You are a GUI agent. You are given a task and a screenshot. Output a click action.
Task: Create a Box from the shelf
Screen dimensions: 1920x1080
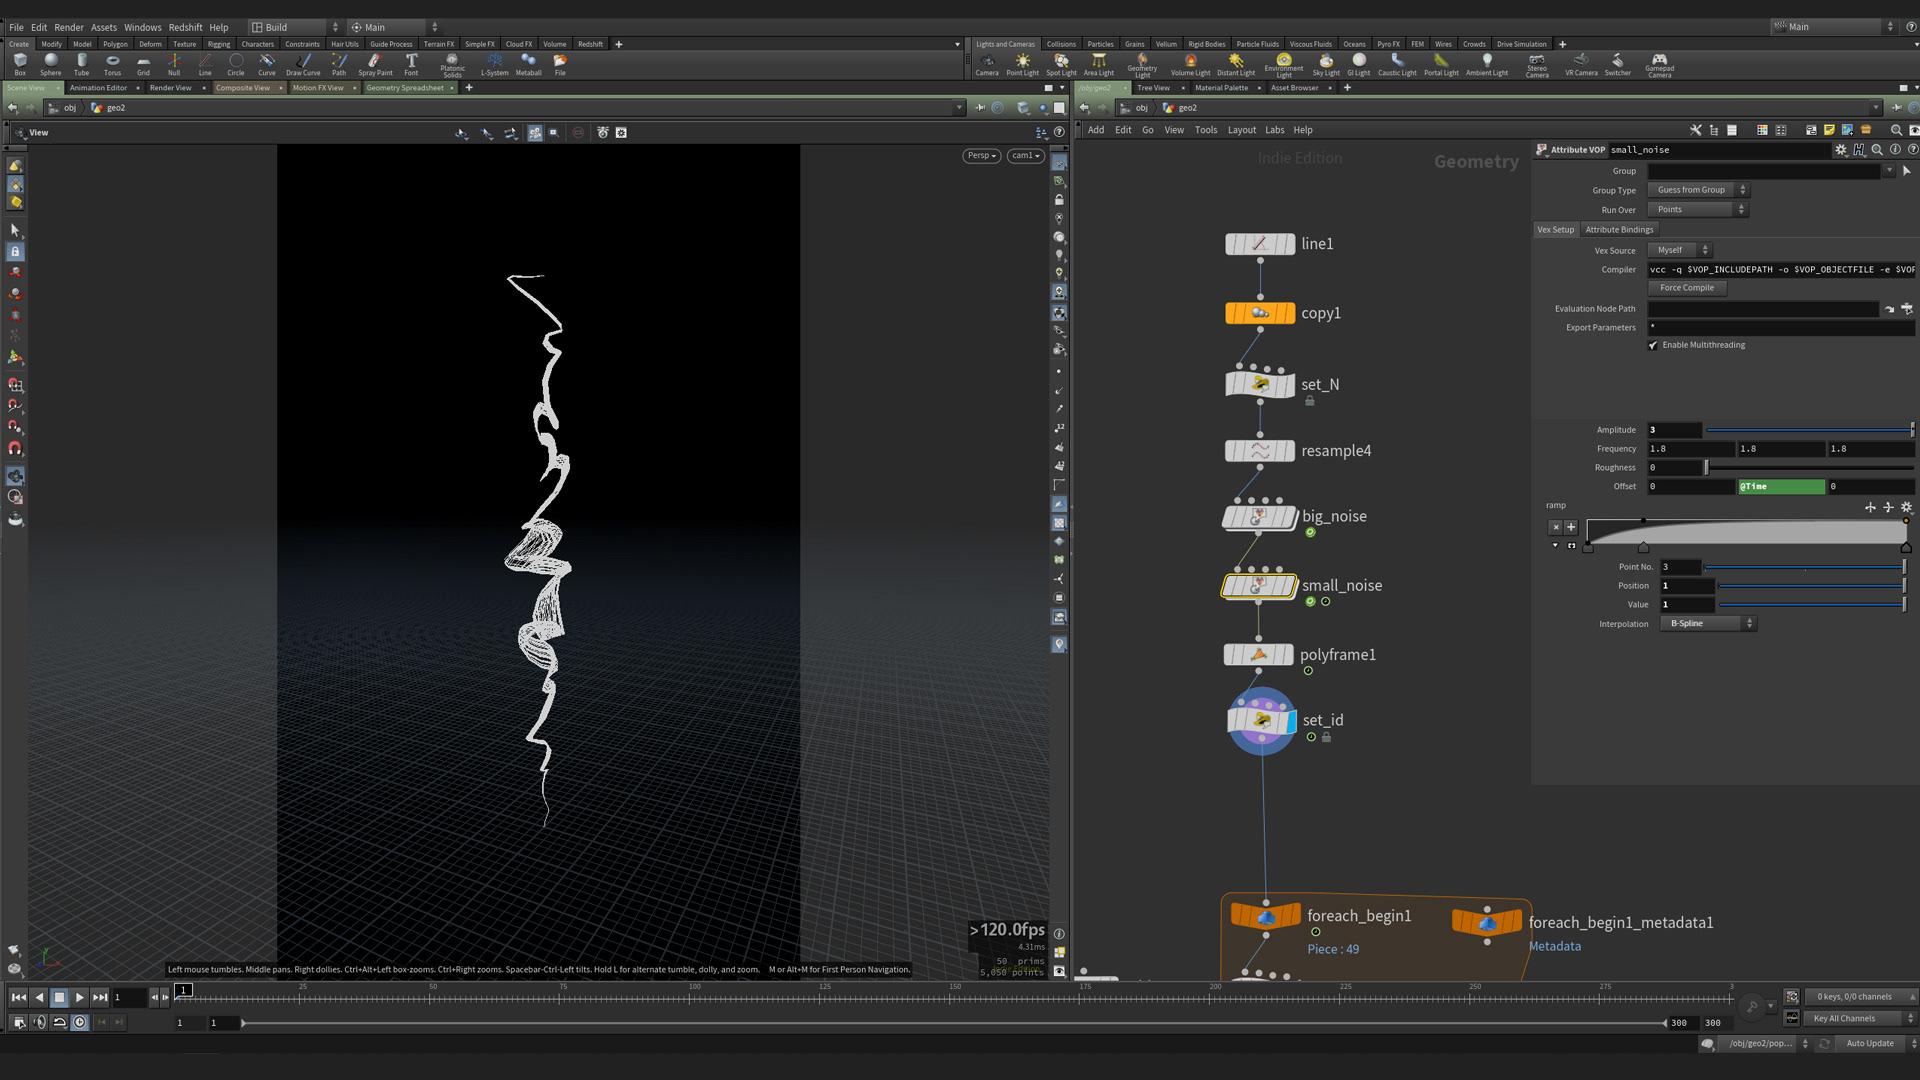pyautogui.click(x=20, y=65)
